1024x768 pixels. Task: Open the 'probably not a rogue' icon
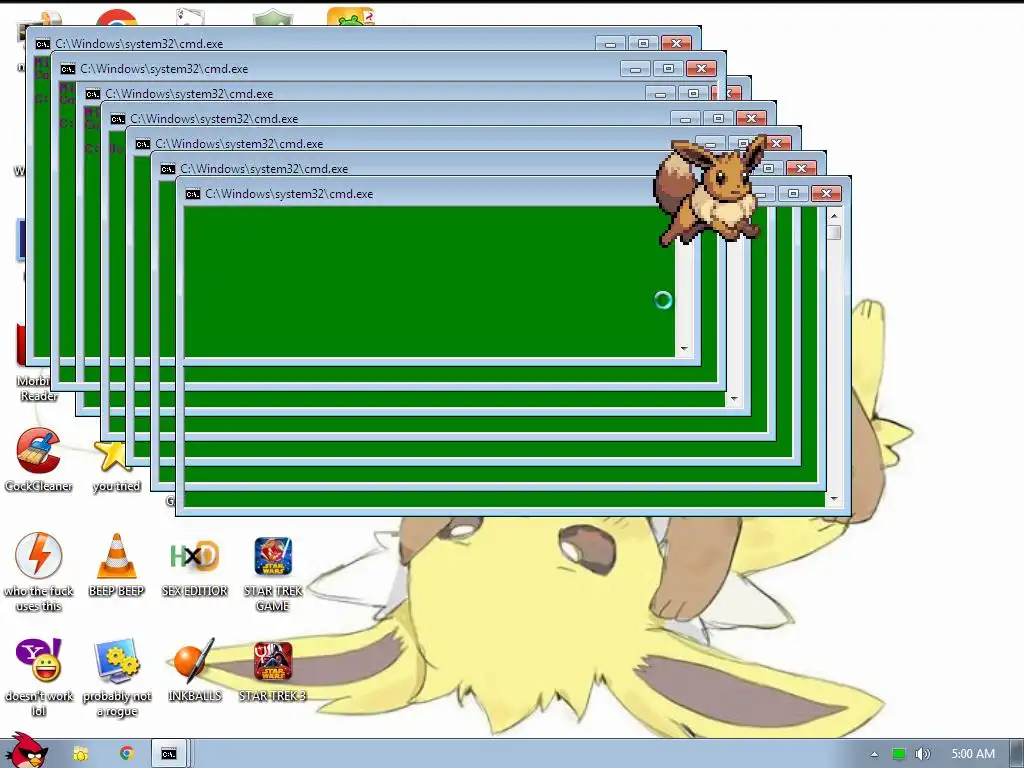tap(117, 677)
